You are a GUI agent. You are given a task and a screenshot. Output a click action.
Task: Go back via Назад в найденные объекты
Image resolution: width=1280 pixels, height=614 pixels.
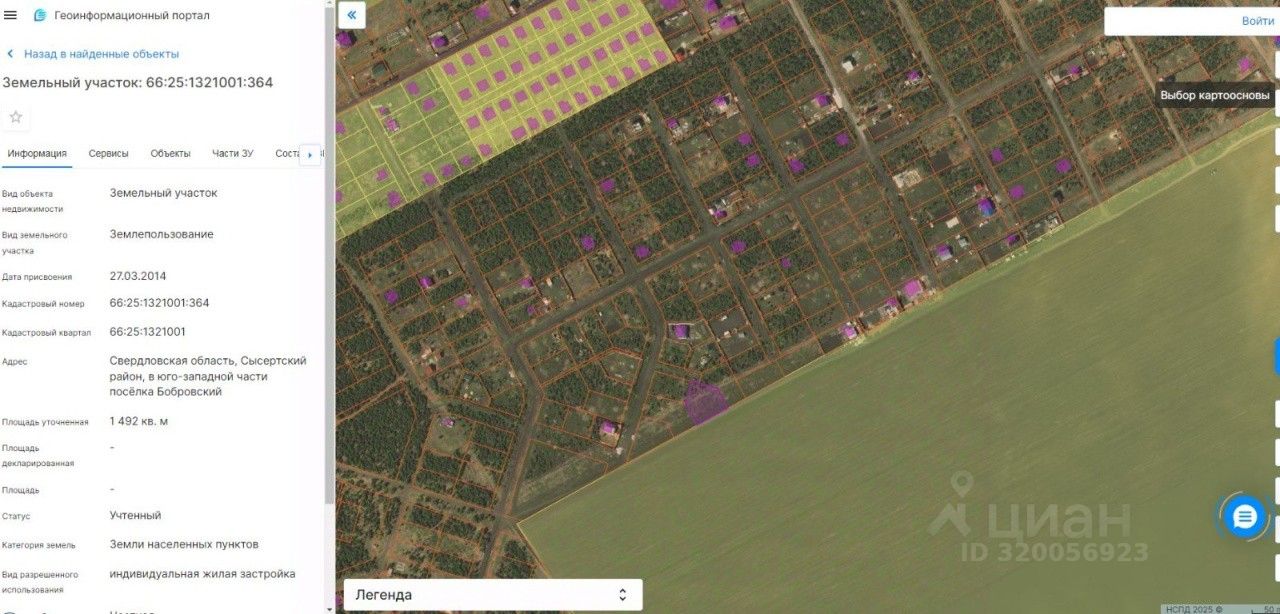[93, 54]
